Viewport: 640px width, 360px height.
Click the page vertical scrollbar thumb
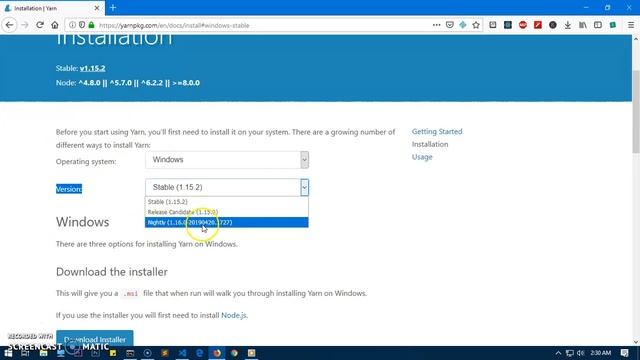636,111
